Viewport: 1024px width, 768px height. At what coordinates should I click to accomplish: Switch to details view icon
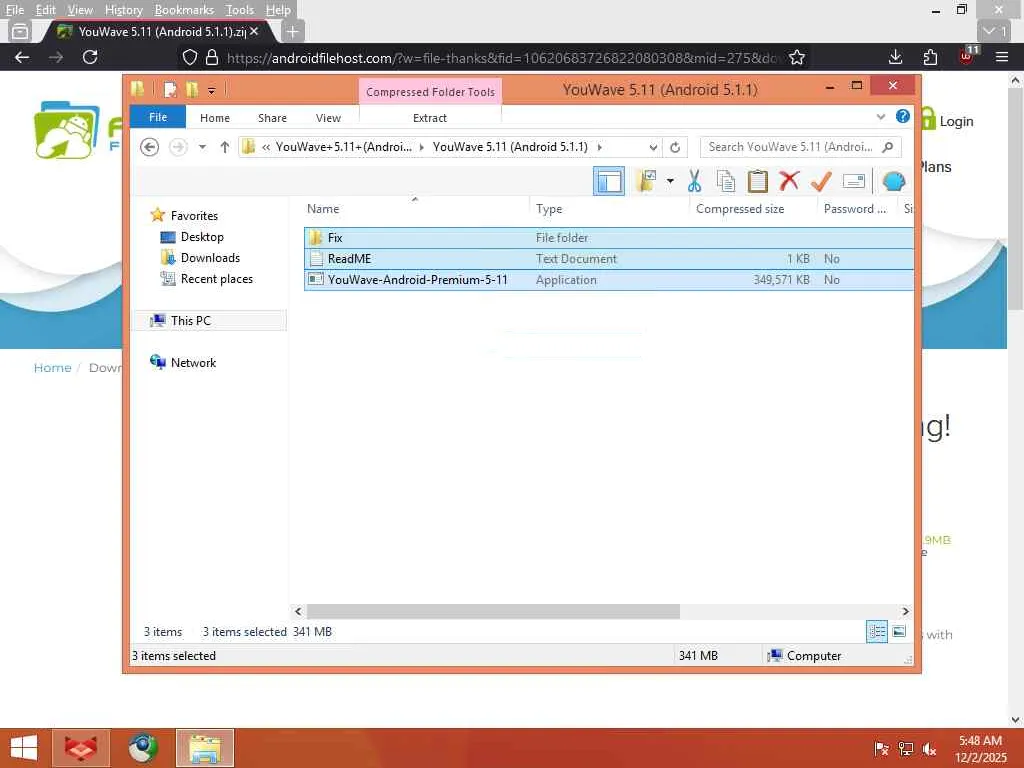876,632
